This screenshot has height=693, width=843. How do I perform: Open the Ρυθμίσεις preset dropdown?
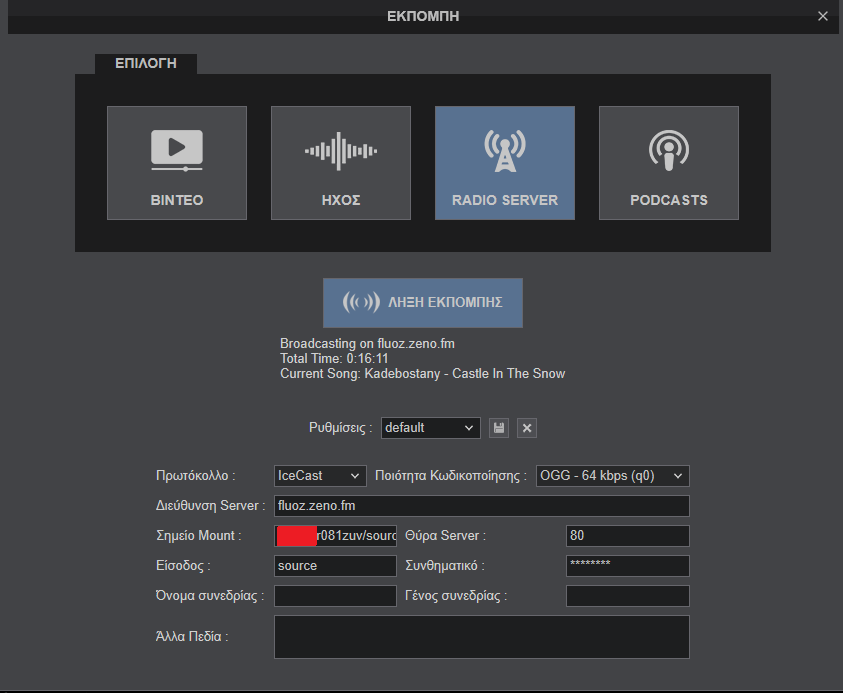tap(430, 428)
